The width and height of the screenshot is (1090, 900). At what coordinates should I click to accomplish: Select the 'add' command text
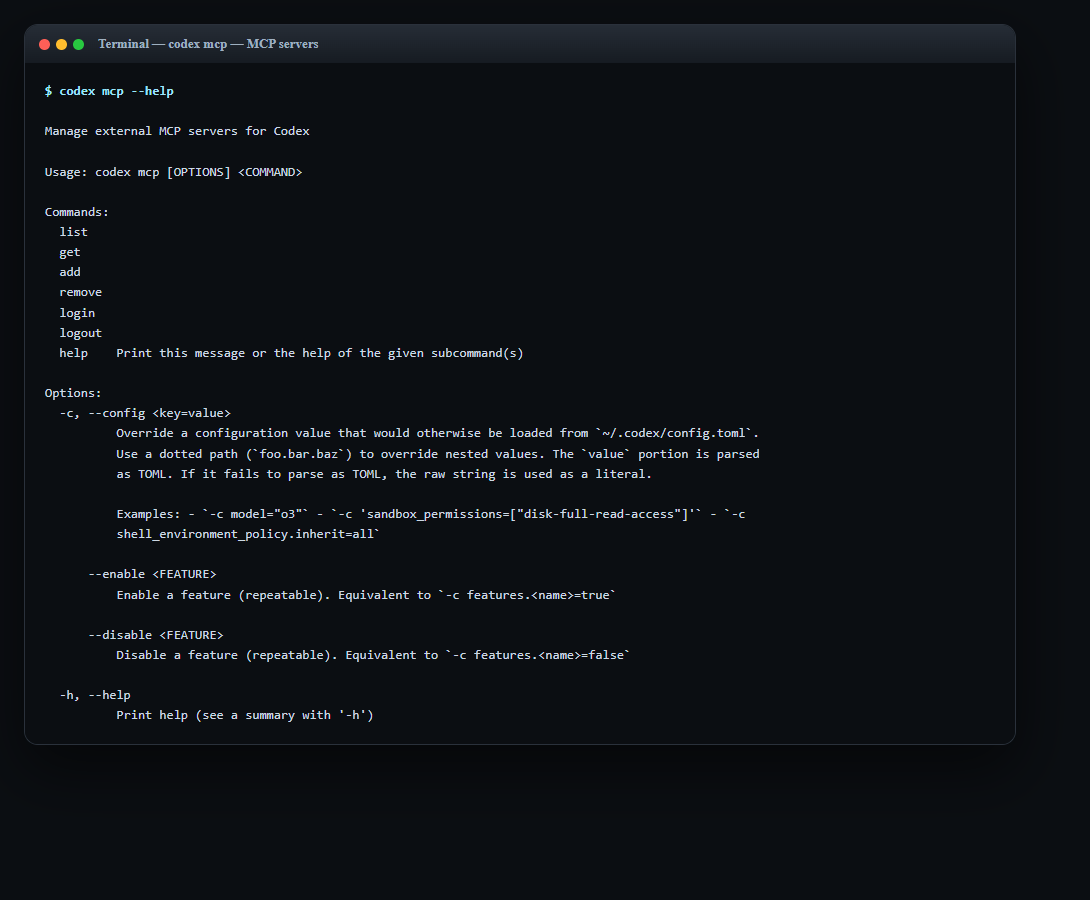click(x=70, y=272)
